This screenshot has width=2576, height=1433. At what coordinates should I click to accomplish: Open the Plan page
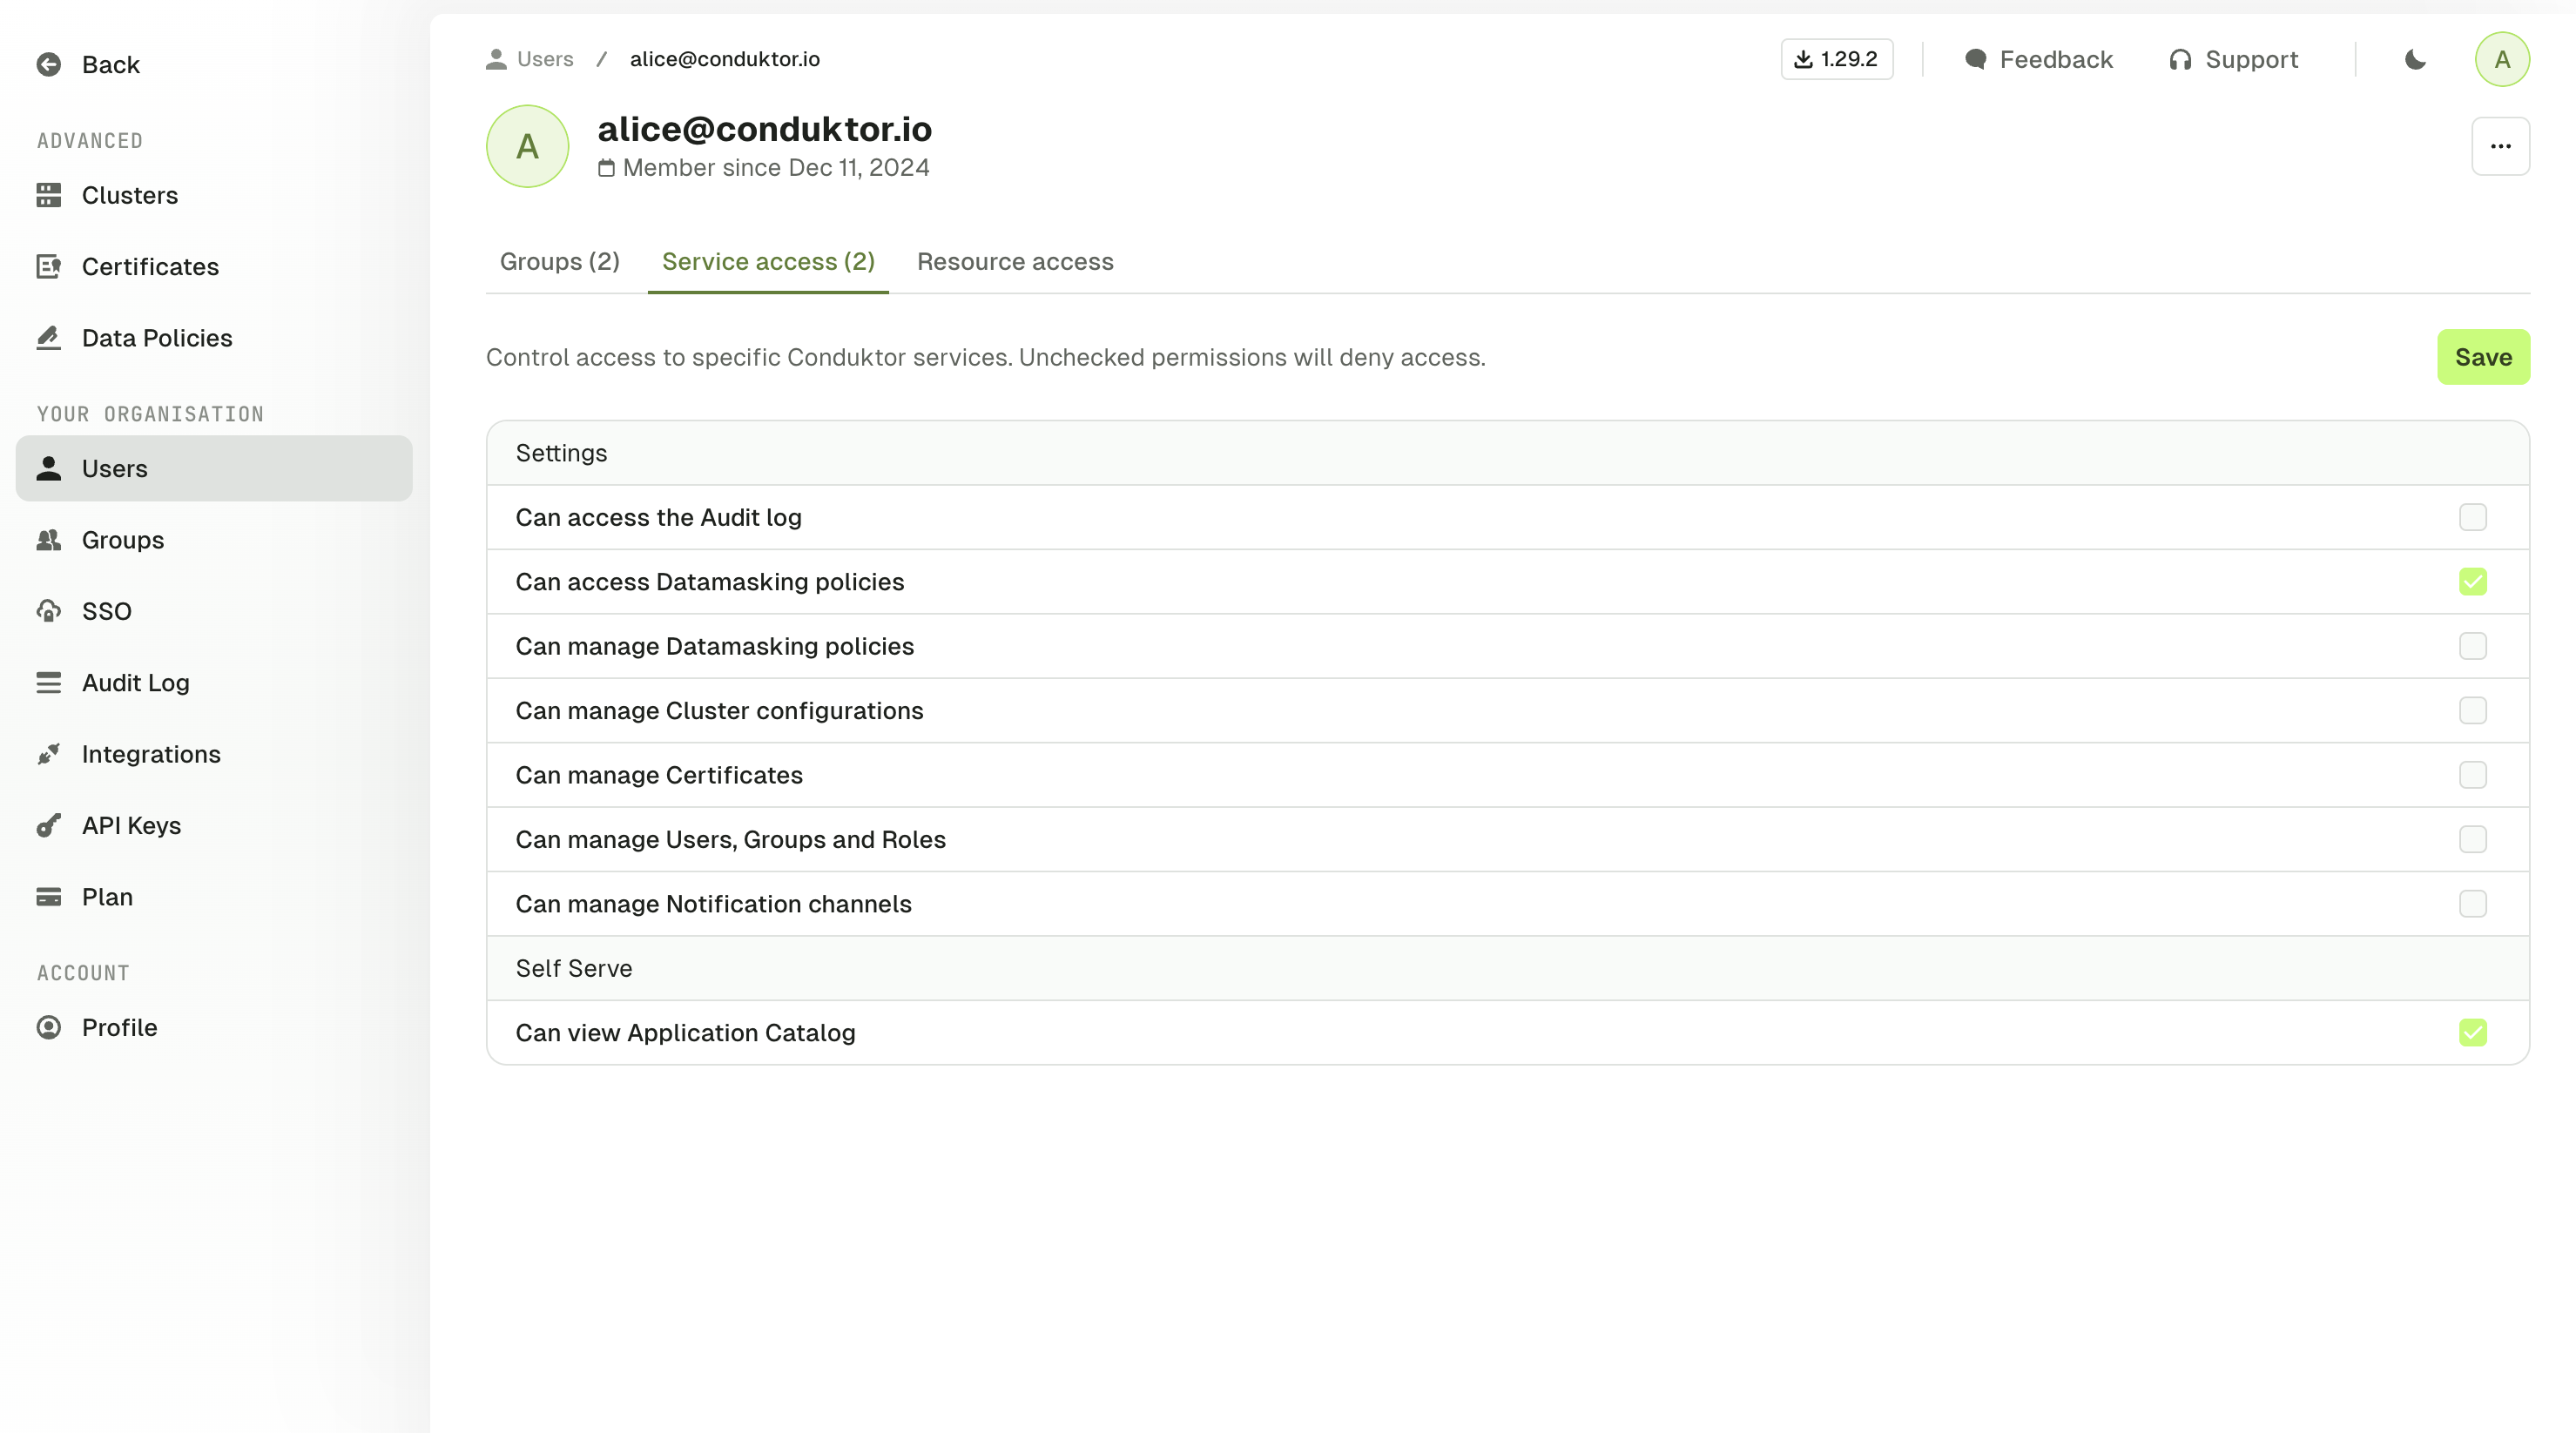[x=214, y=897]
